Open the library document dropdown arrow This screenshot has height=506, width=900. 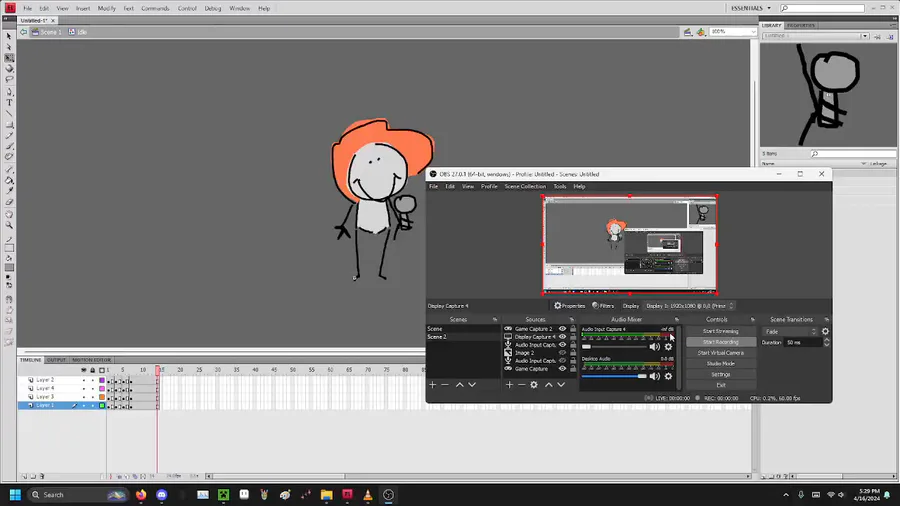(x=864, y=36)
